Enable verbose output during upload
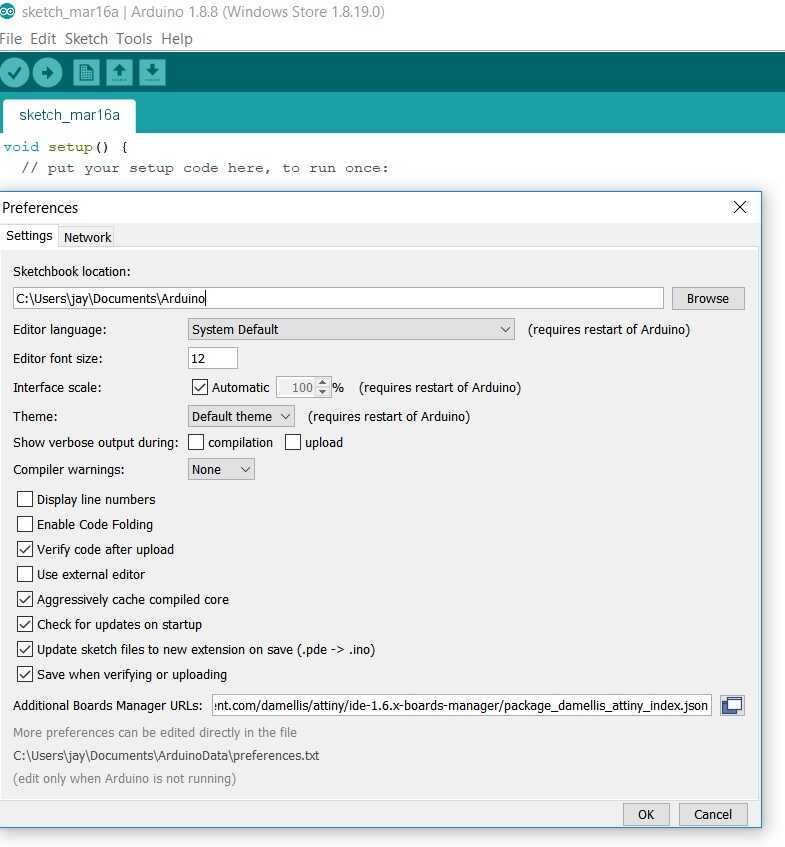This screenshot has height=847, width=785. [x=293, y=442]
